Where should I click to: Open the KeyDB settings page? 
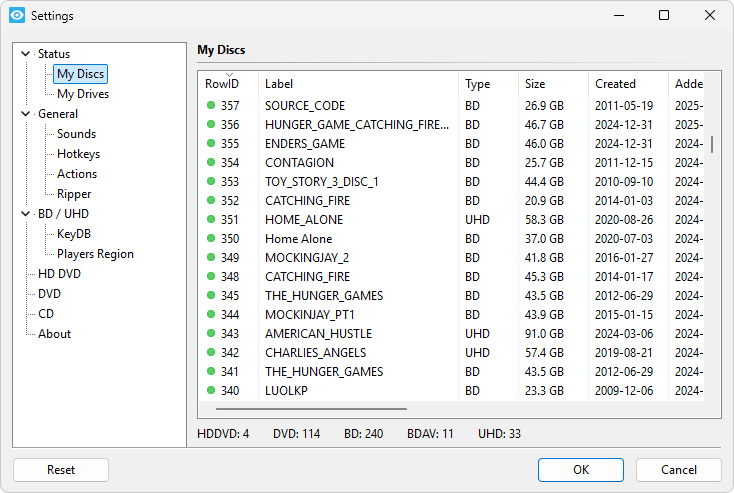74,234
